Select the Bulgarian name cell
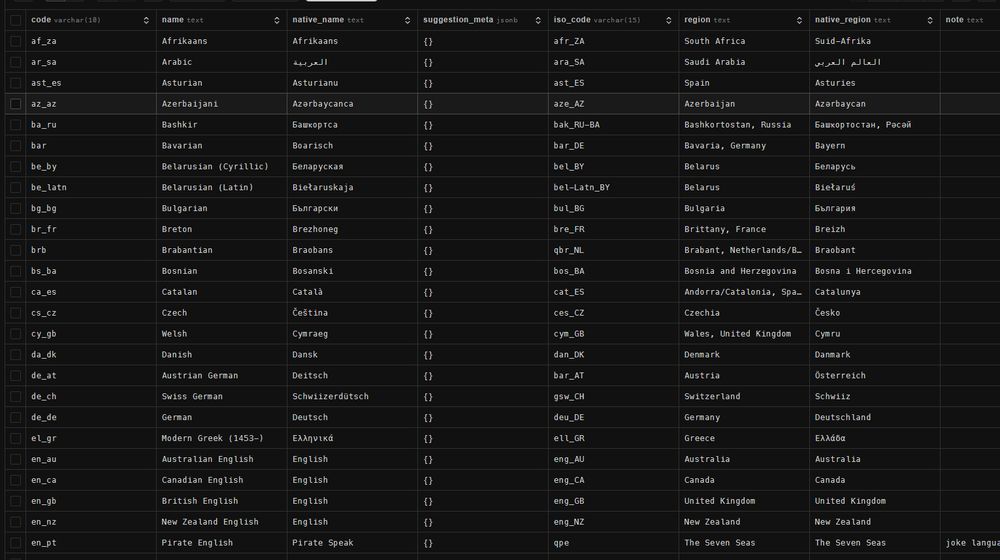This screenshot has width=1000, height=560. [221, 209]
